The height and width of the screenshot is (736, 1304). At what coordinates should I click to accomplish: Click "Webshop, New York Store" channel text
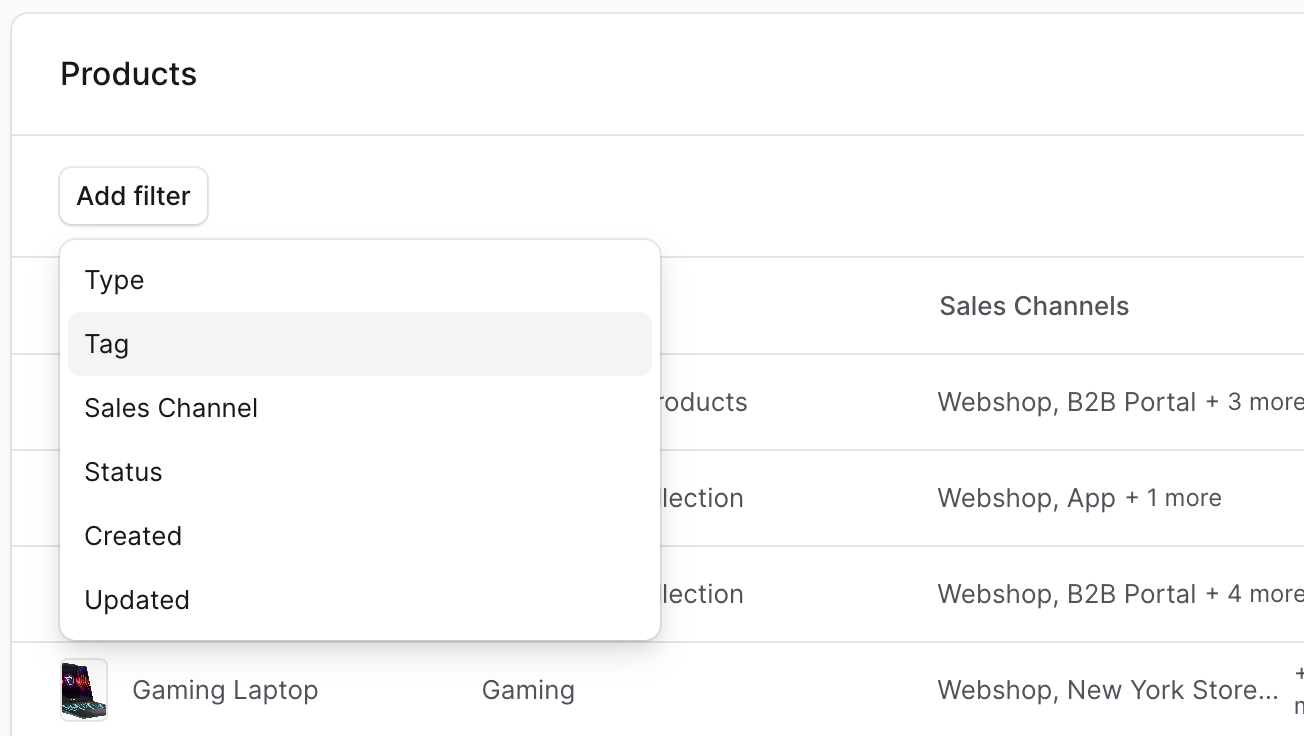[x=1107, y=690]
